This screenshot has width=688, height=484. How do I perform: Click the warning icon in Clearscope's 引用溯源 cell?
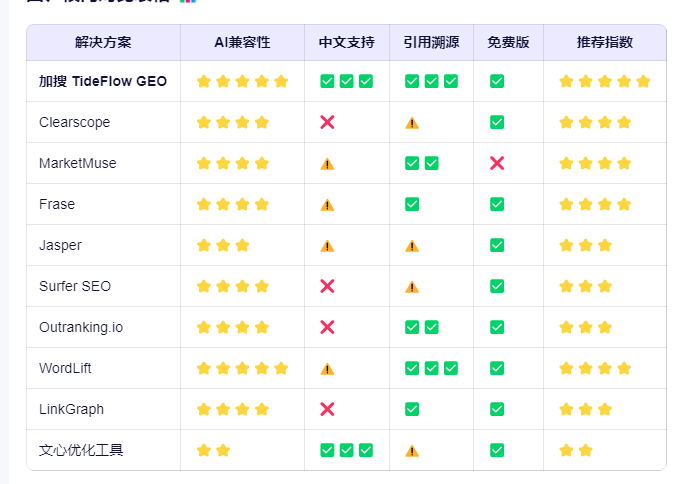412,123
